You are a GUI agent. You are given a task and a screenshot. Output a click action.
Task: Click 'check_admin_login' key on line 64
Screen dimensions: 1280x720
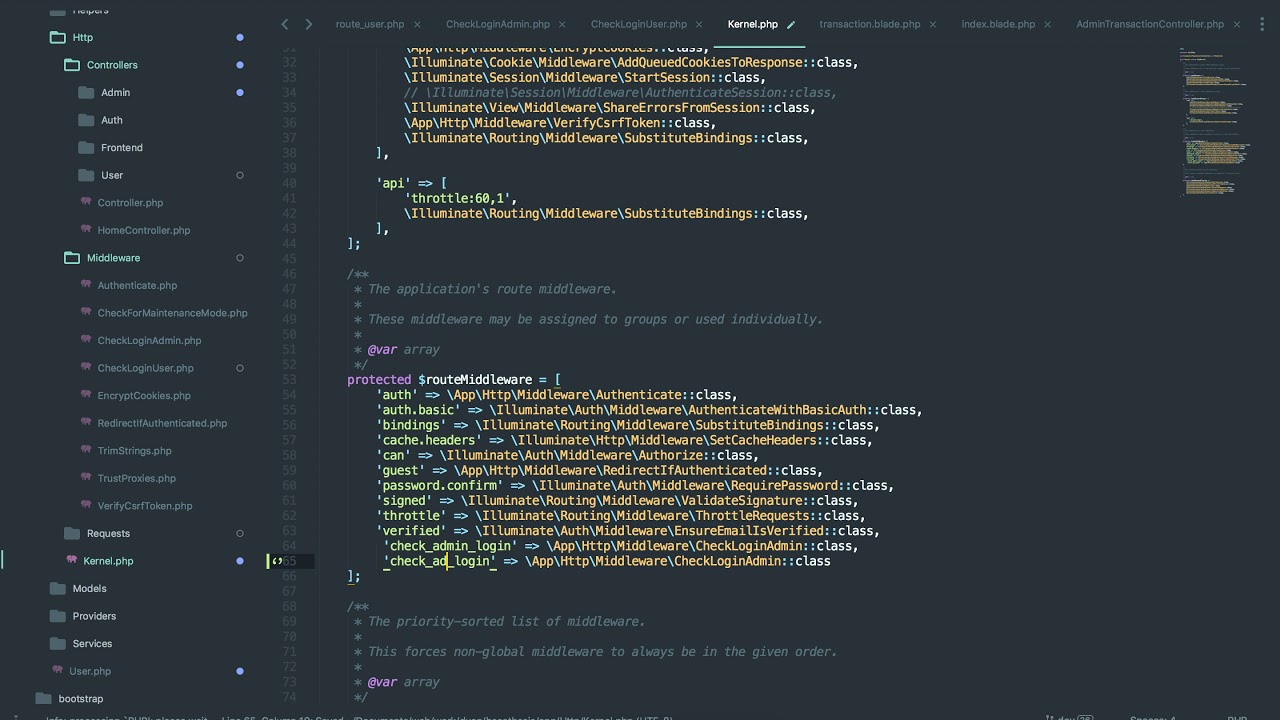pyautogui.click(x=450, y=546)
